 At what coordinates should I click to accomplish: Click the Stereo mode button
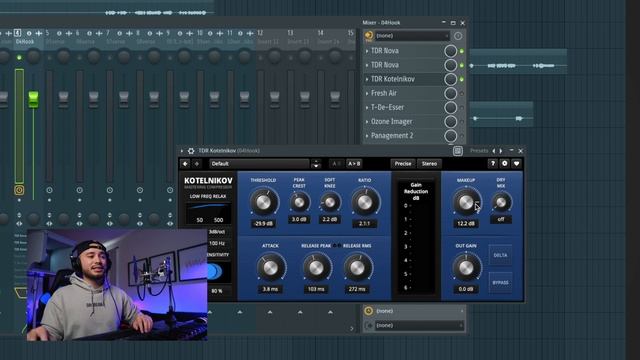click(x=429, y=163)
